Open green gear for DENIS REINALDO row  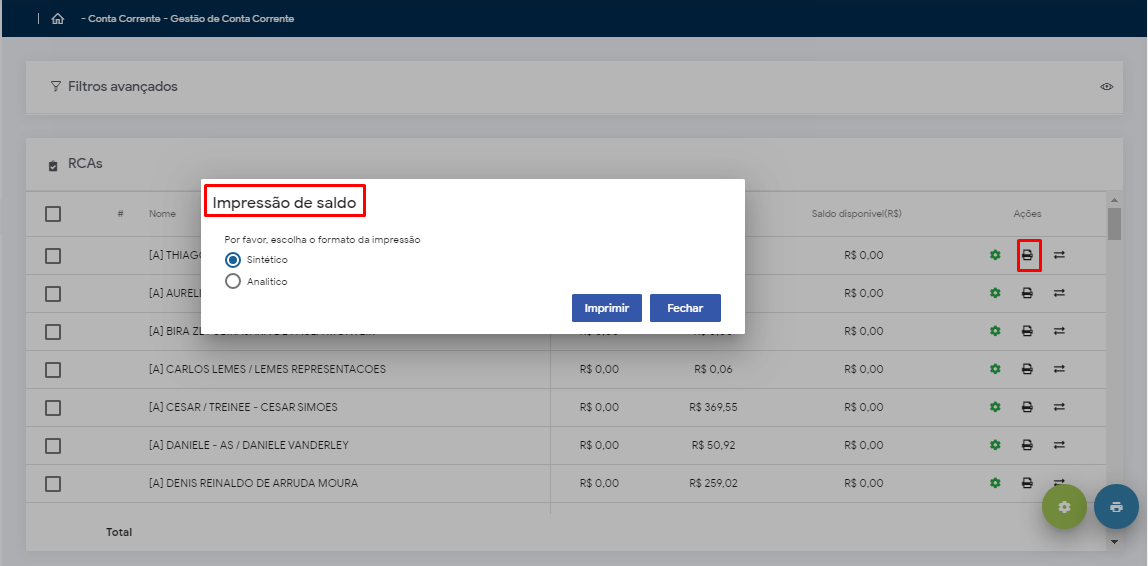coord(995,483)
